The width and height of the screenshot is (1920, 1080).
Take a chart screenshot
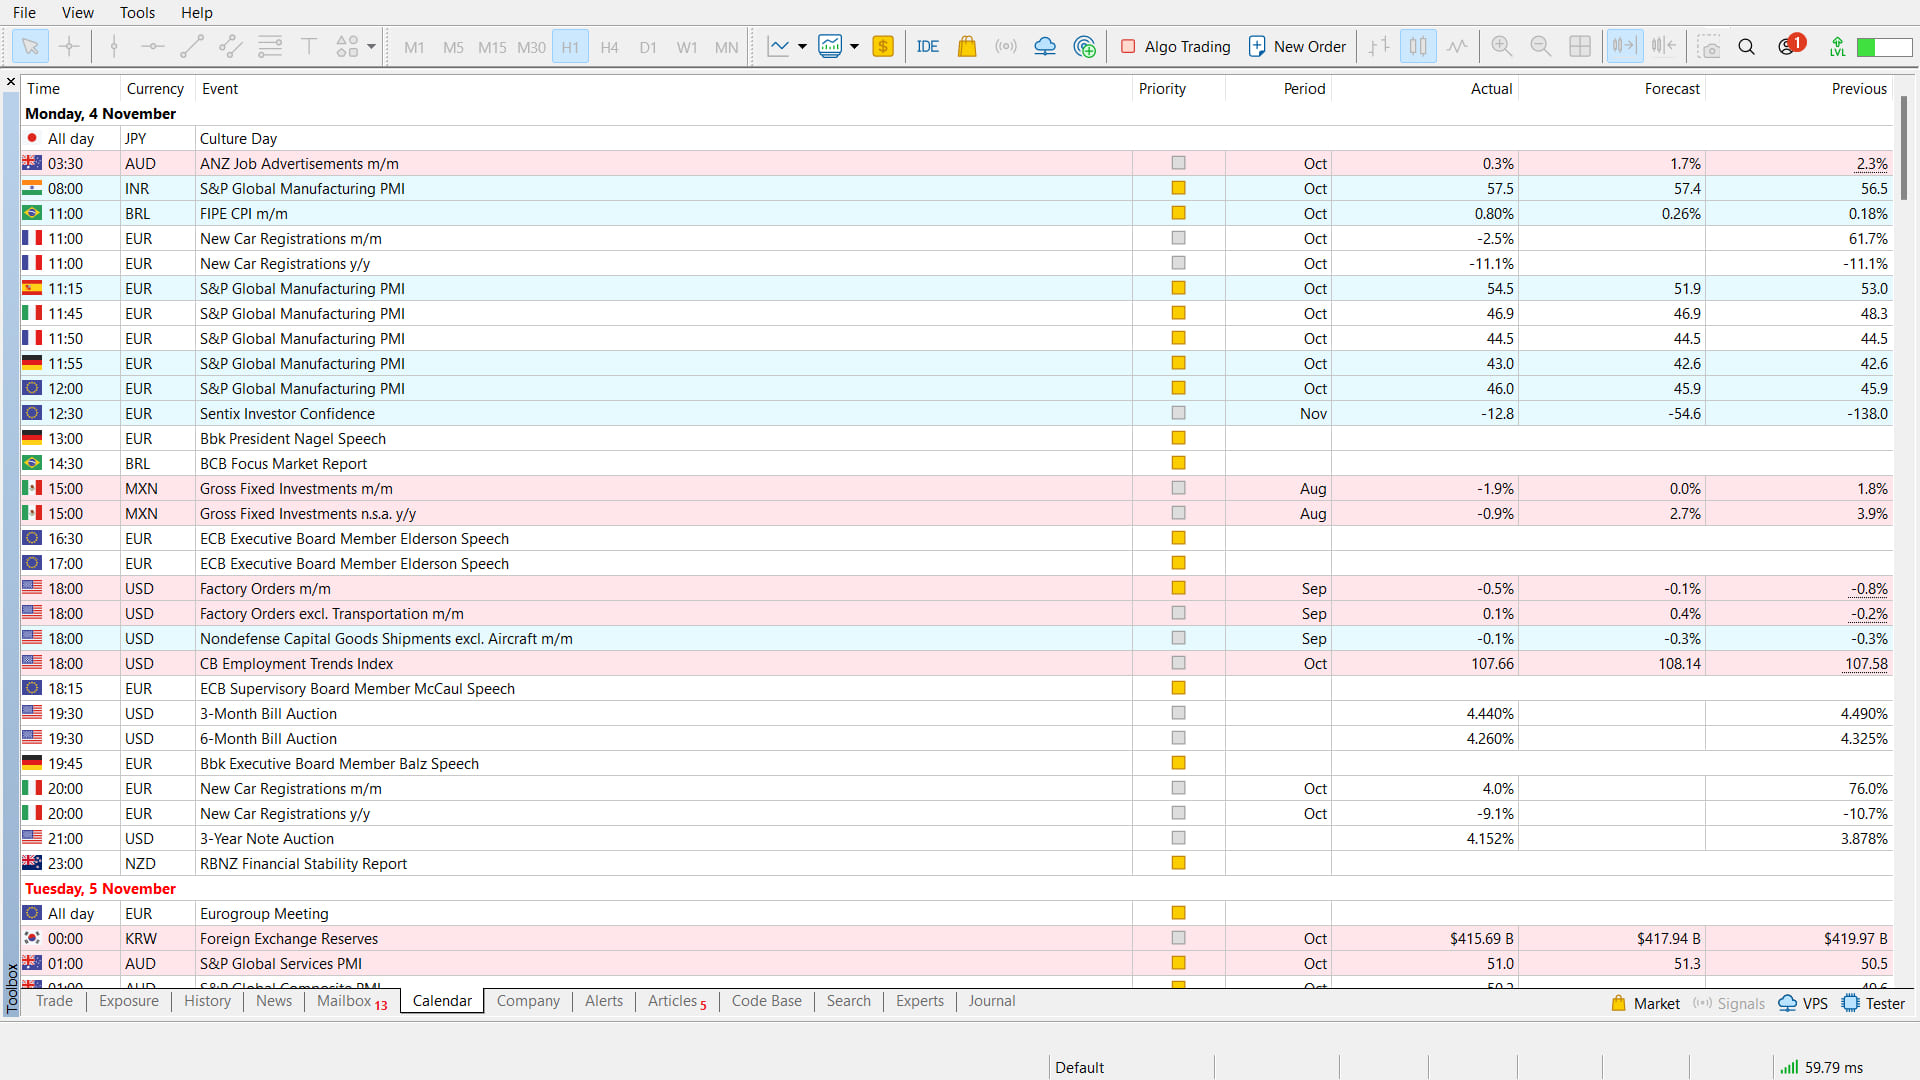click(x=1710, y=46)
